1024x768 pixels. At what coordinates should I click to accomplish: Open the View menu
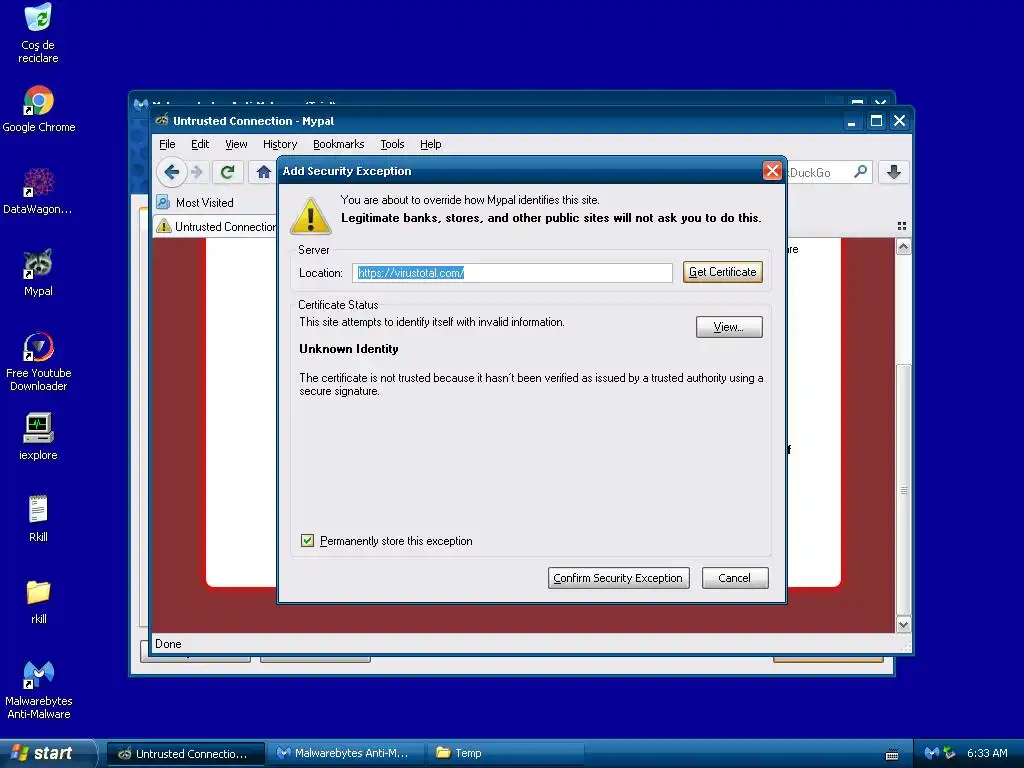coord(236,144)
